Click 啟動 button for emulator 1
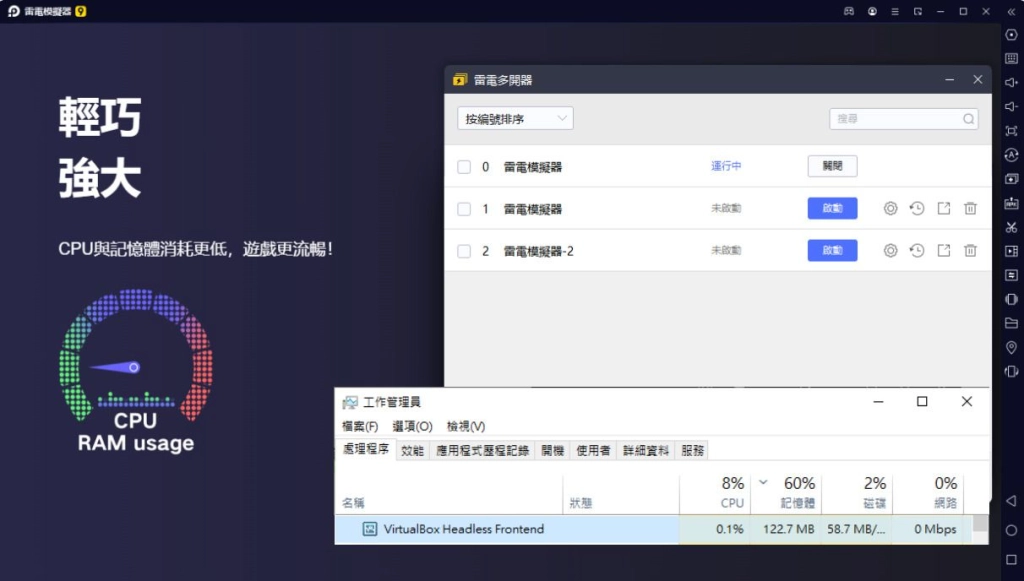The width and height of the screenshot is (1024, 581). (x=832, y=208)
